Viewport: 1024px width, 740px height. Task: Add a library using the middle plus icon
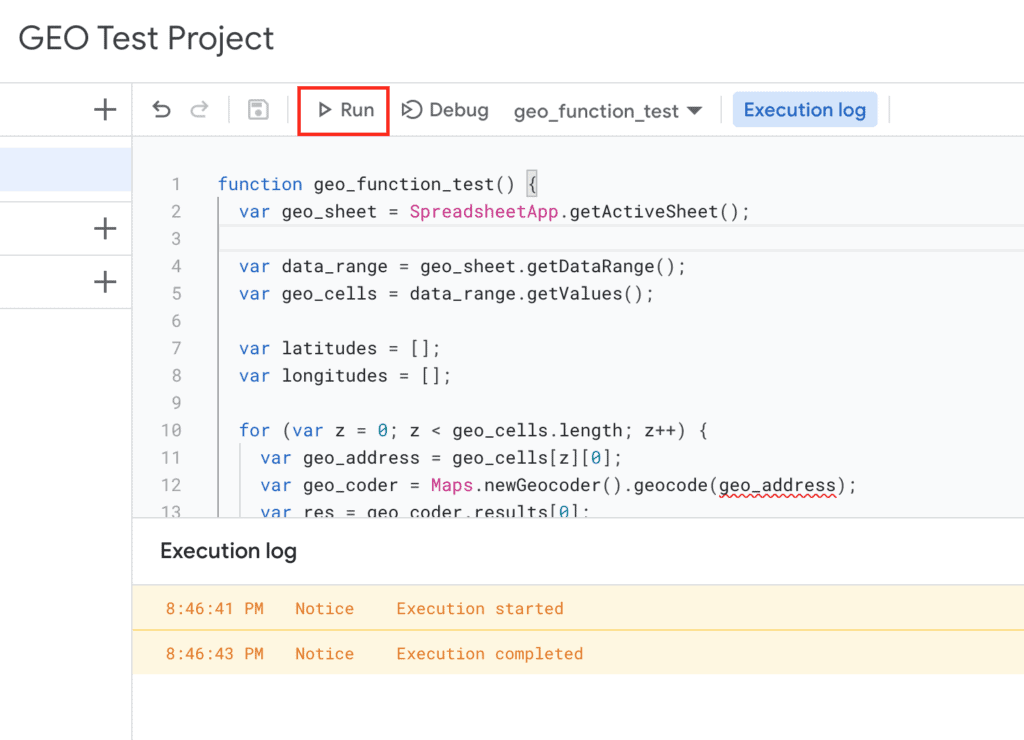point(104,228)
